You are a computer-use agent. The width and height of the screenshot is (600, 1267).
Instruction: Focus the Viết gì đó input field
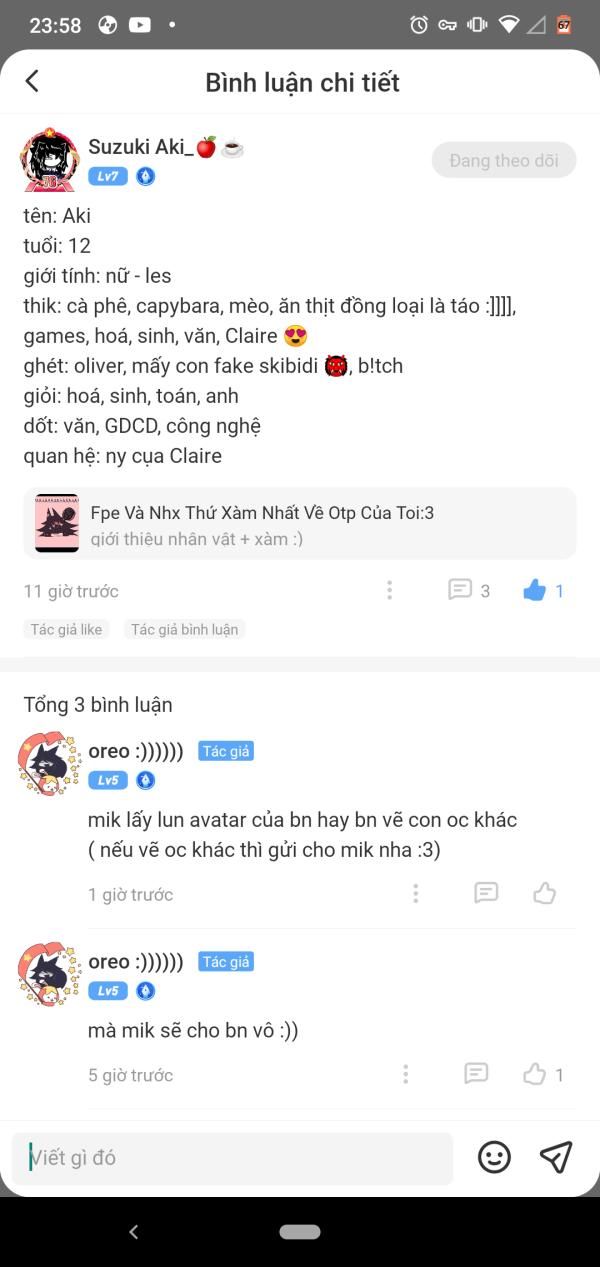[x=232, y=1158]
